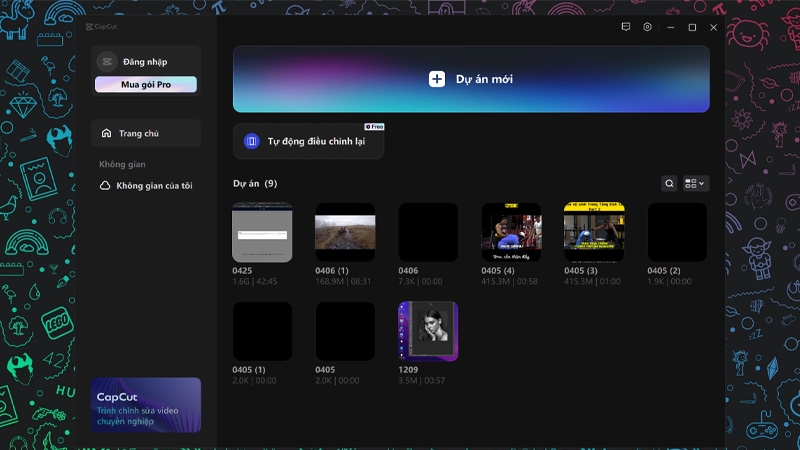Click project name text 0406 (1)

point(332,270)
